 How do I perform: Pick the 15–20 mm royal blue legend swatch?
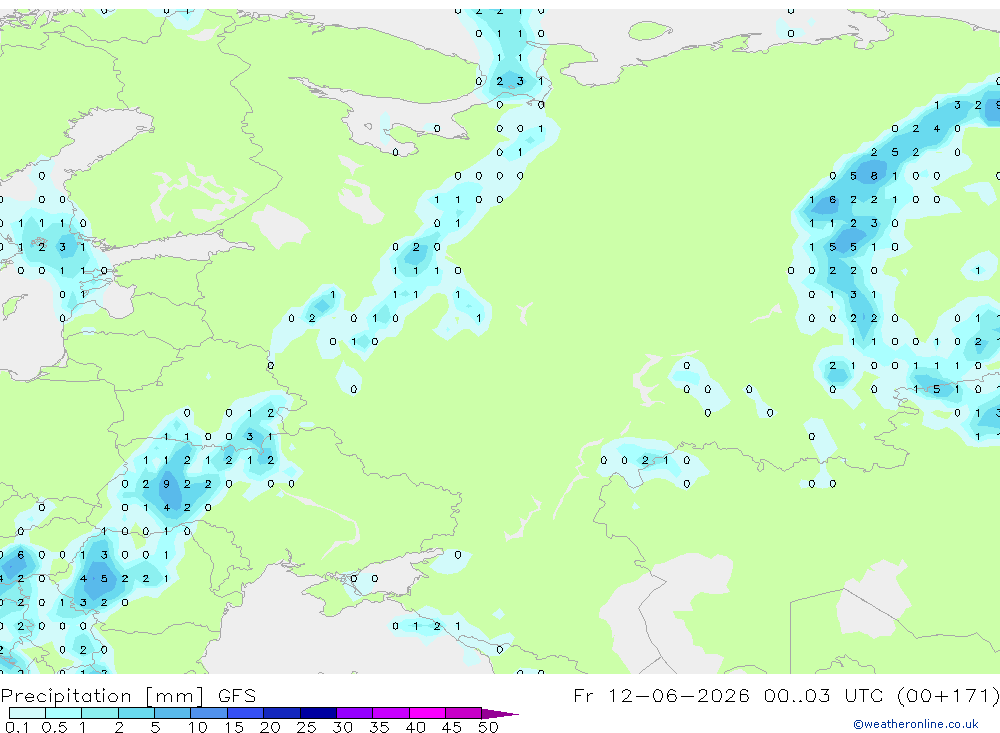click(x=246, y=713)
